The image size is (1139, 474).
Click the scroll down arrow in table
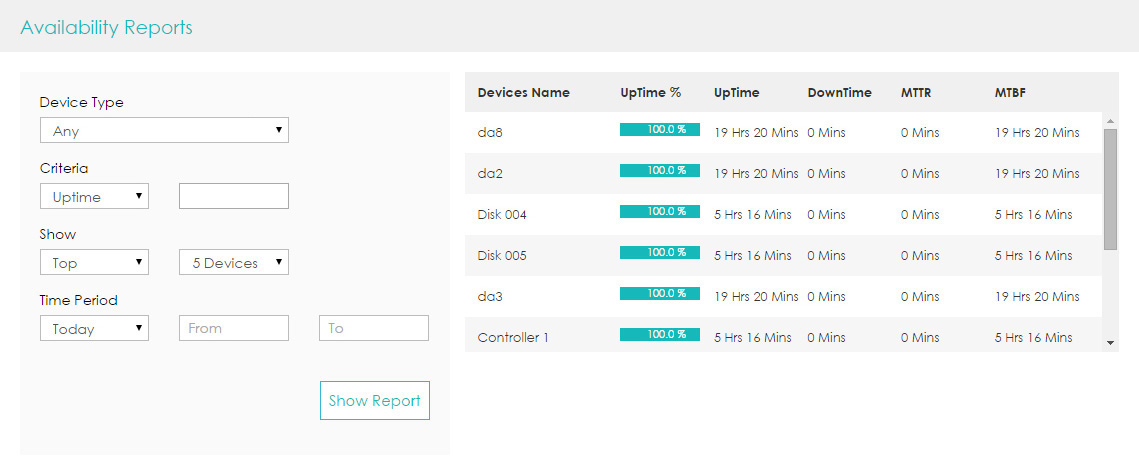[1110, 342]
